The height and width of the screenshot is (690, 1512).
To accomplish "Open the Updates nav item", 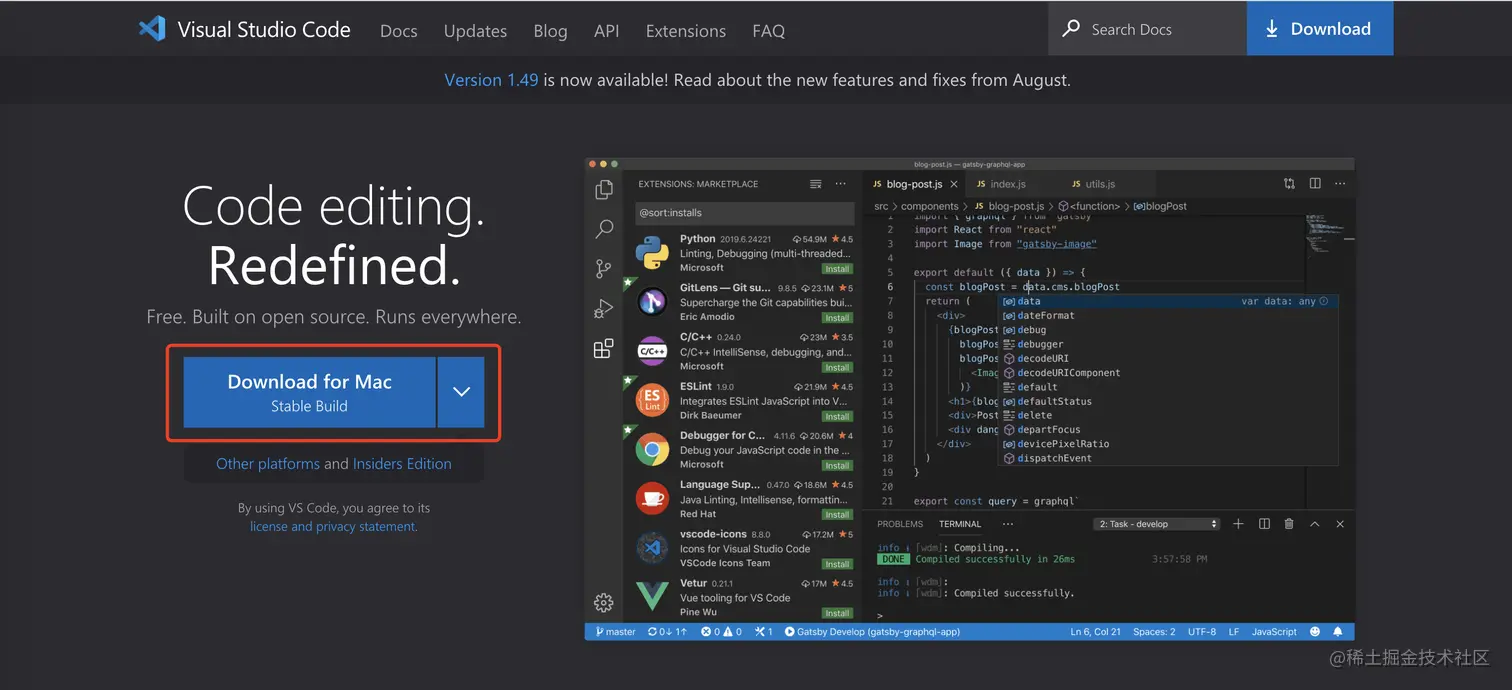I will click(x=475, y=31).
